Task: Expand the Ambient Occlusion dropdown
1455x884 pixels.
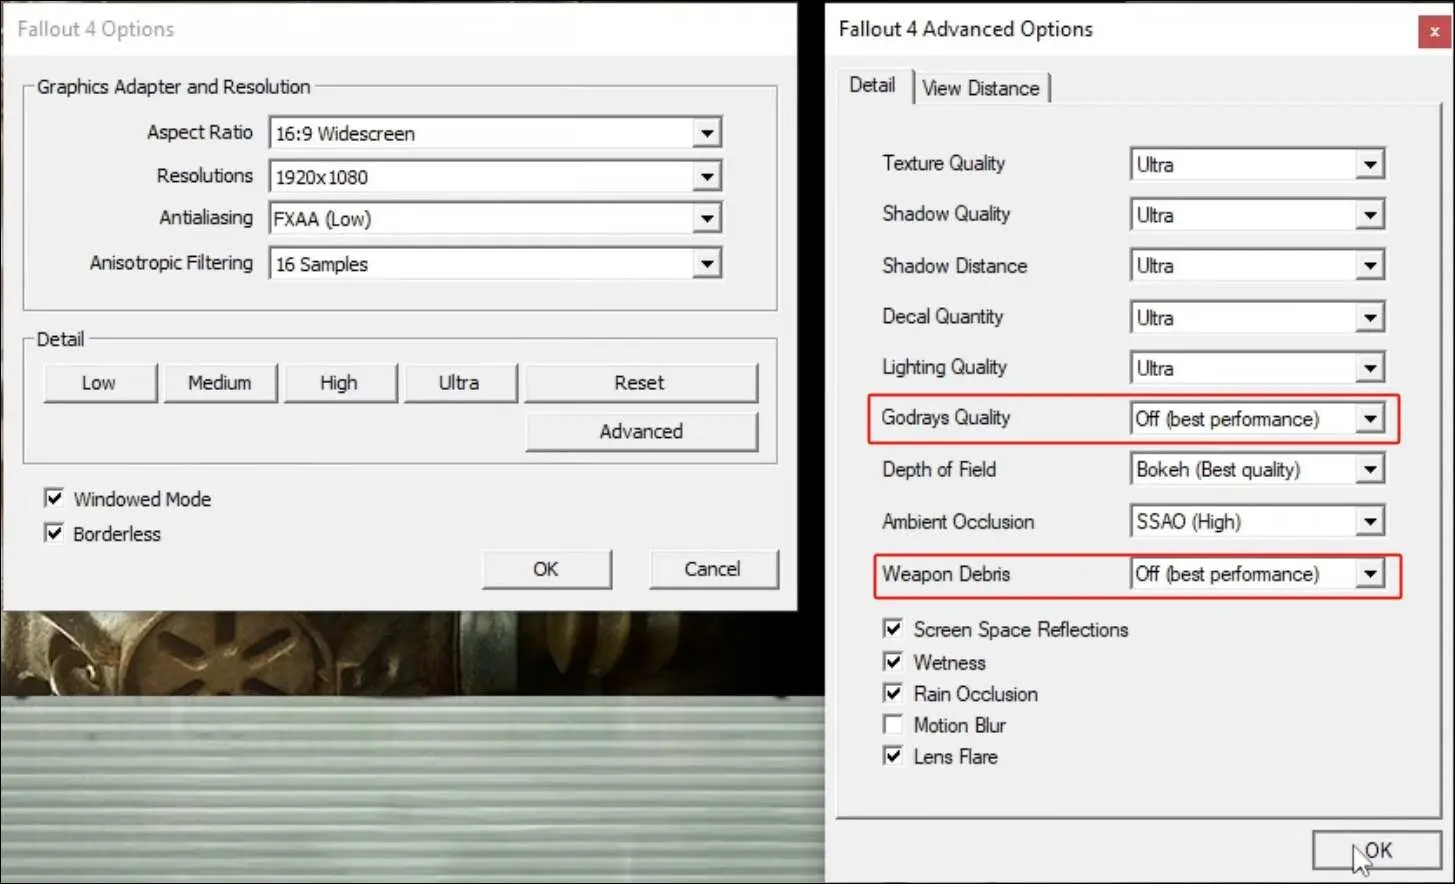Action: (1369, 521)
